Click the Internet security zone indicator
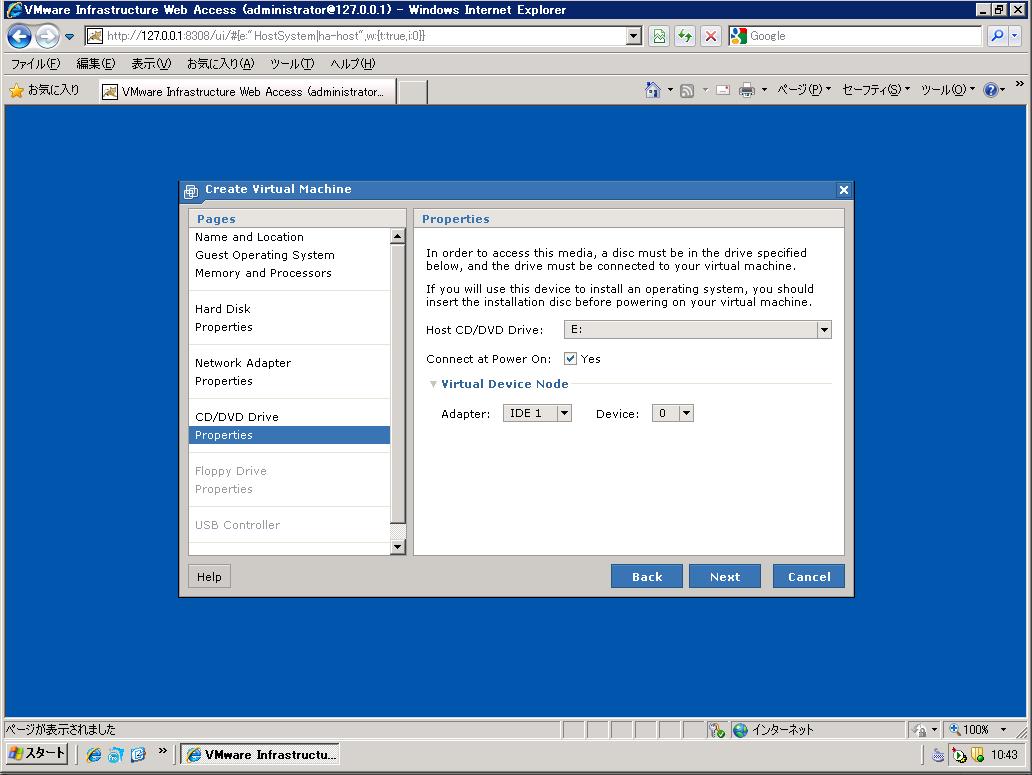Screen dimensions: 1032x775 coord(773,730)
